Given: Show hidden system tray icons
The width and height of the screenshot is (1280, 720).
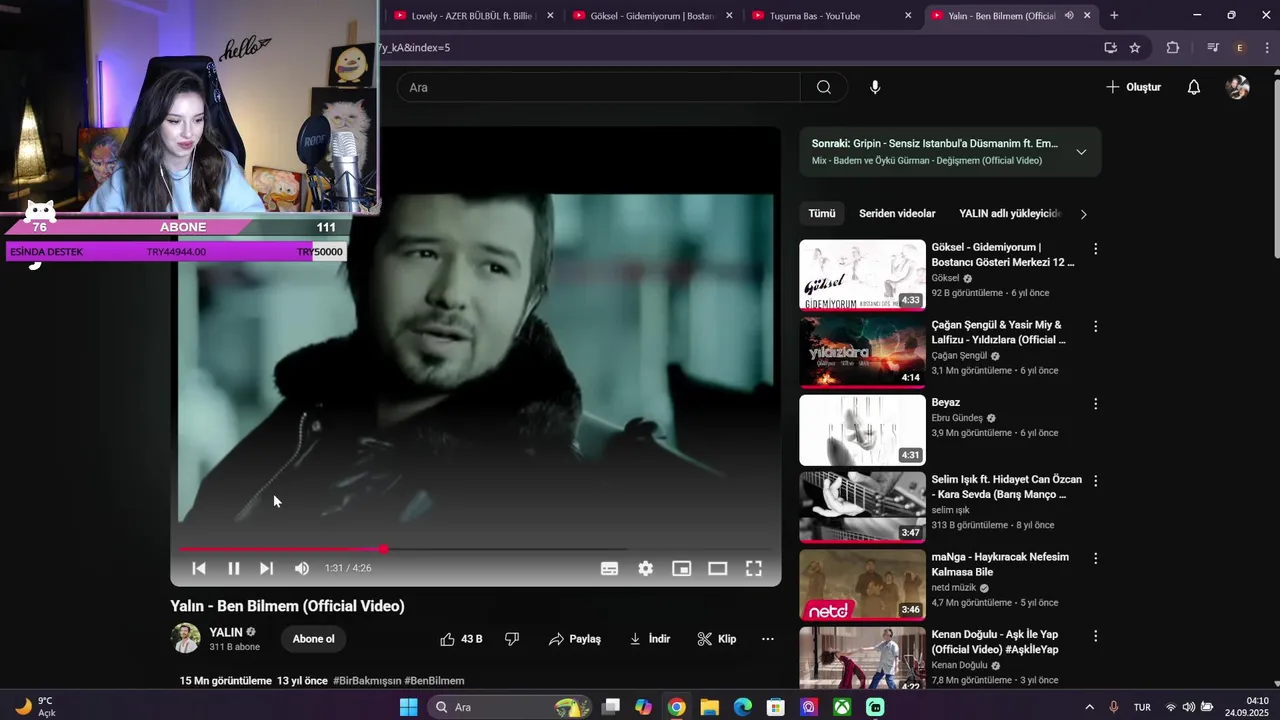Looking at the screenshot, I should pos(1089,707).
